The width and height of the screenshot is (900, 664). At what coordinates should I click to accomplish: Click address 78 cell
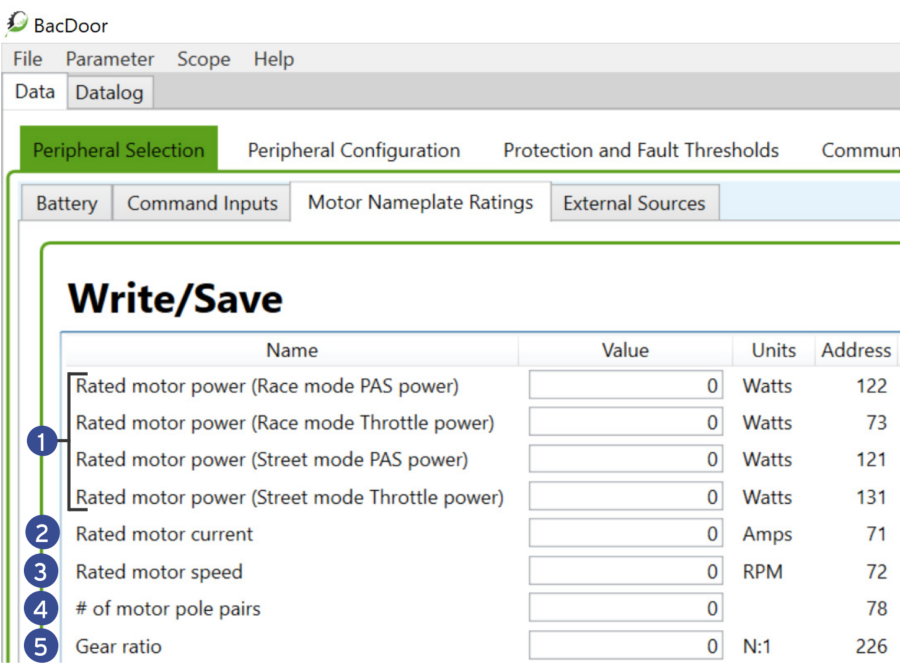[876, 608]
